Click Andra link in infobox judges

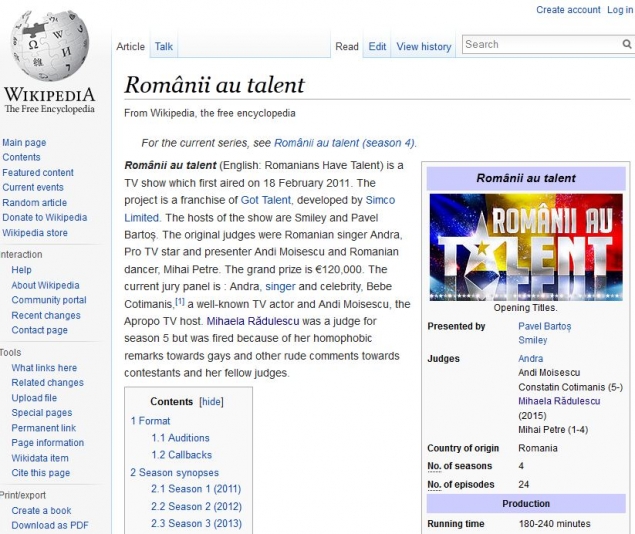(x=531, y=359)
